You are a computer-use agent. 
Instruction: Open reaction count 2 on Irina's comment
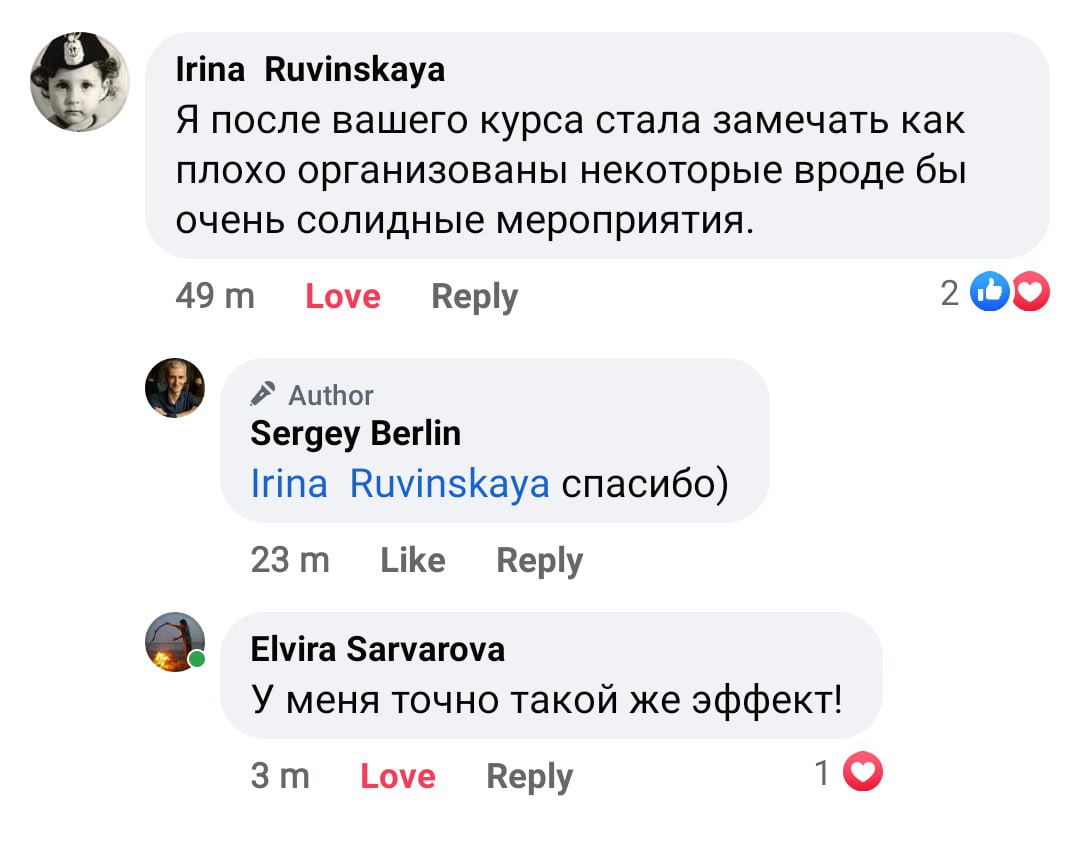click(x=949, y=293)
